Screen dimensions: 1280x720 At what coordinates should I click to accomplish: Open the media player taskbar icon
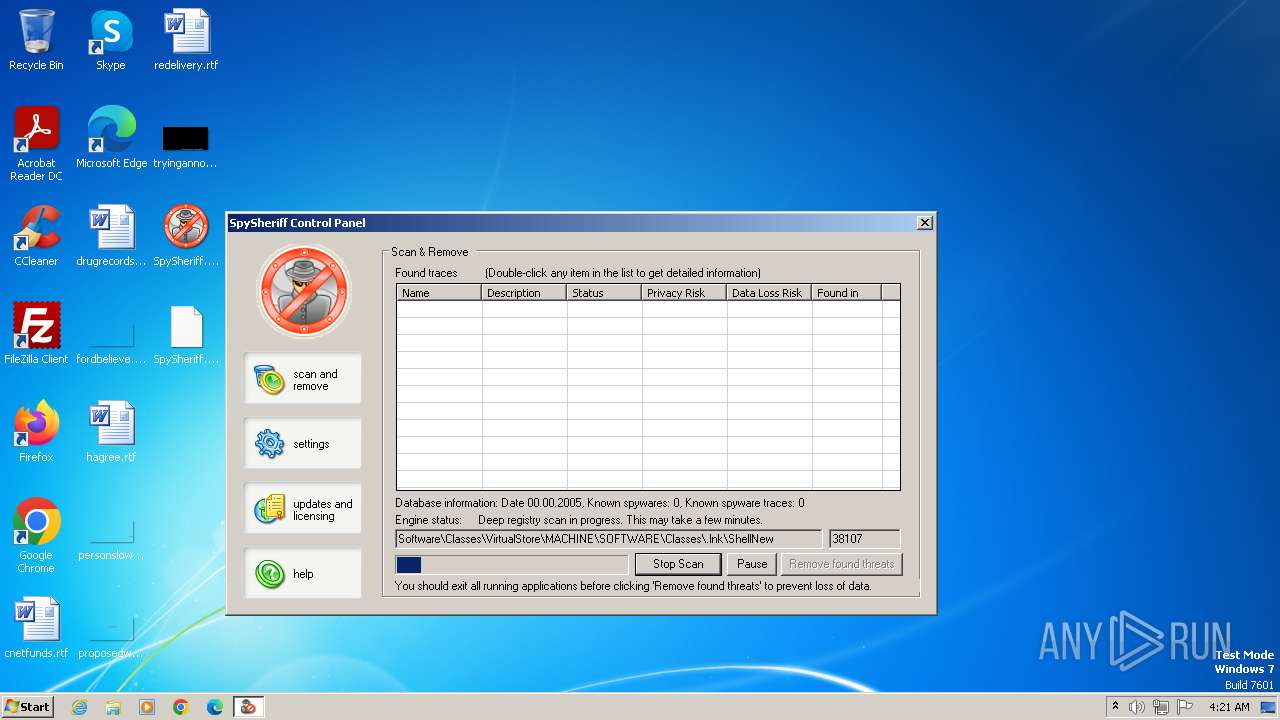coord(147,707)
